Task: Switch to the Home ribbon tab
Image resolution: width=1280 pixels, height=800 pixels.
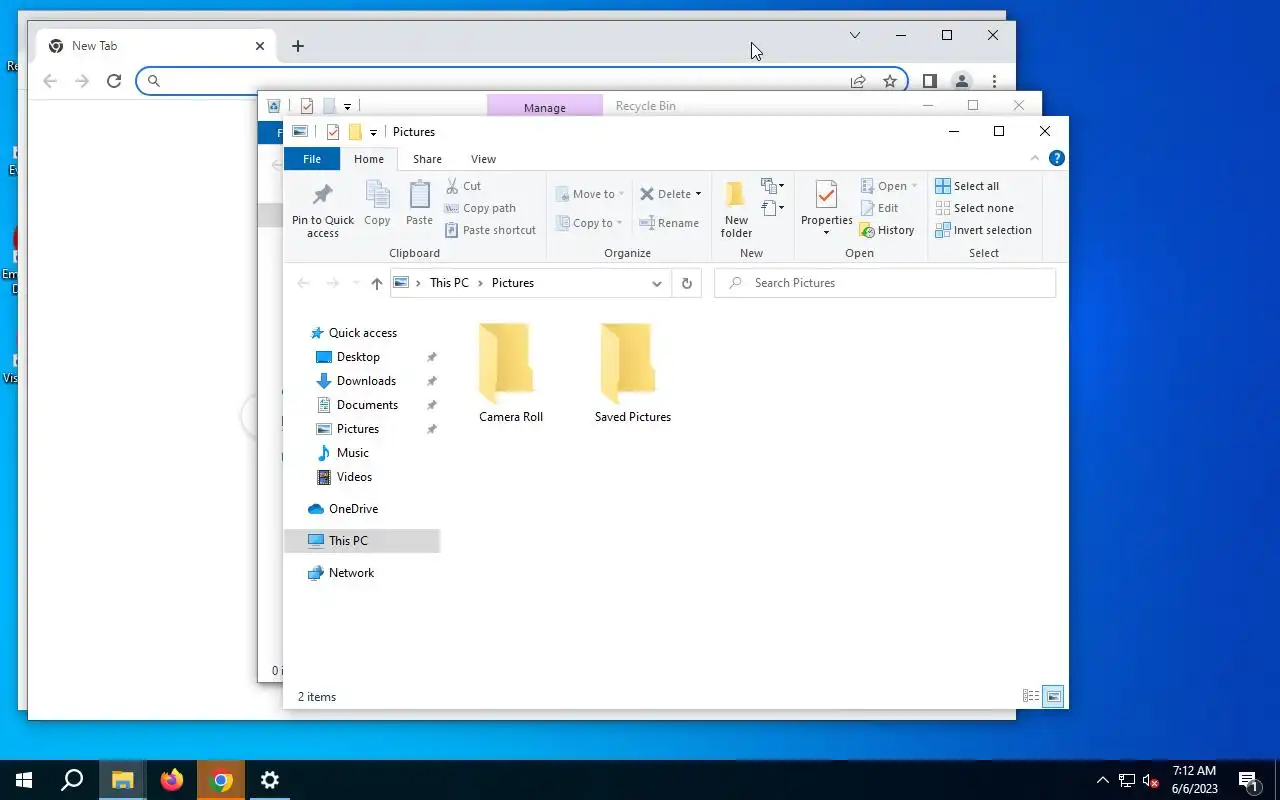Action: (x=368, y=159)
